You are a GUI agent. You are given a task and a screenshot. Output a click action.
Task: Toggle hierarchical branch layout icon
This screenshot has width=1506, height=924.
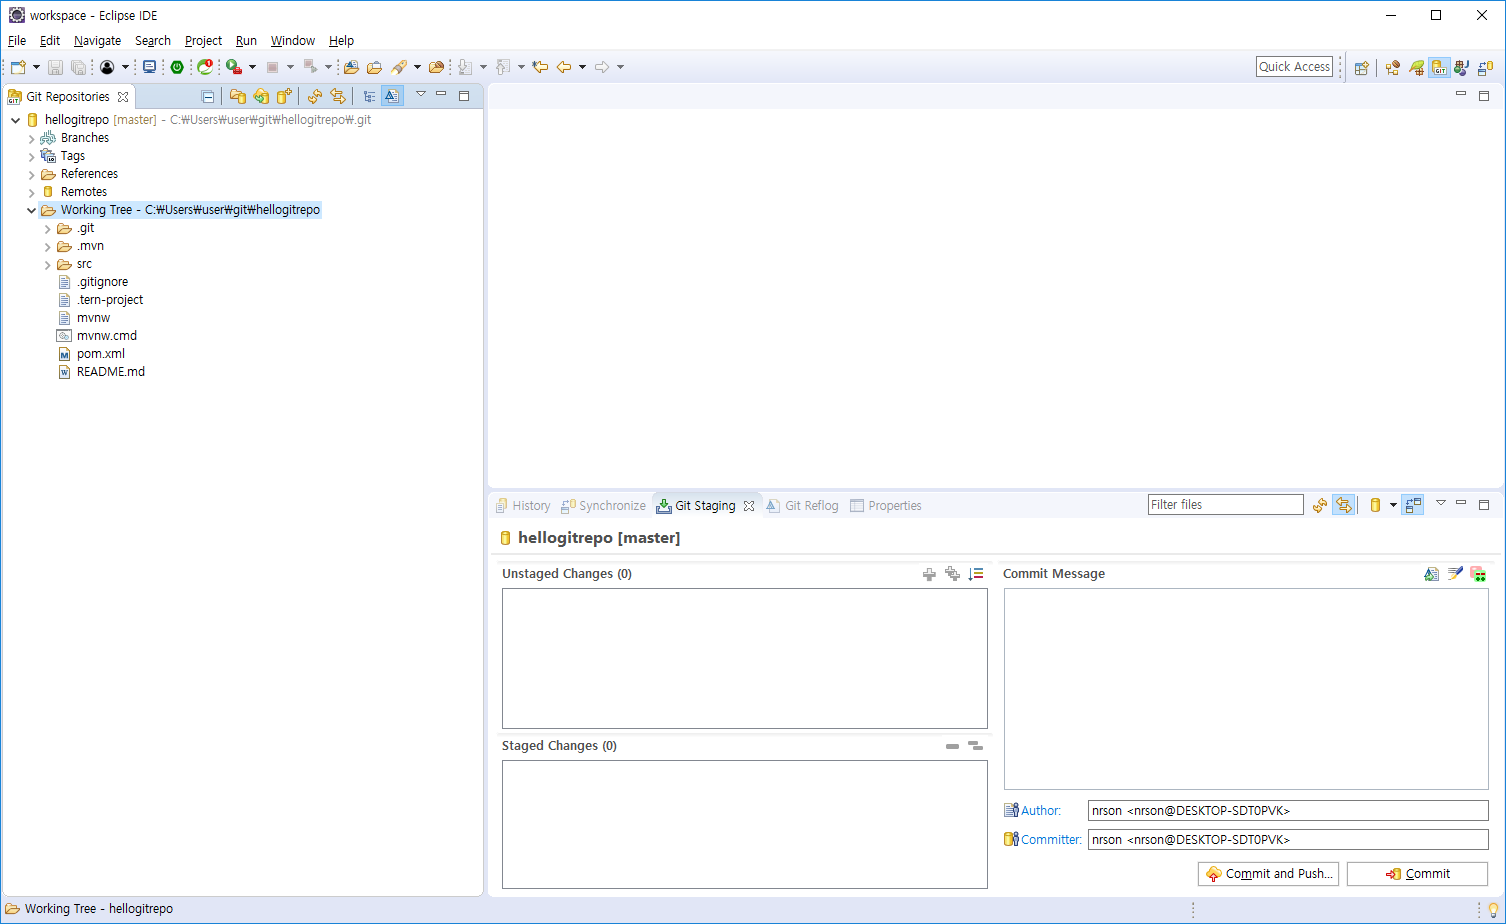click(369, 96)
